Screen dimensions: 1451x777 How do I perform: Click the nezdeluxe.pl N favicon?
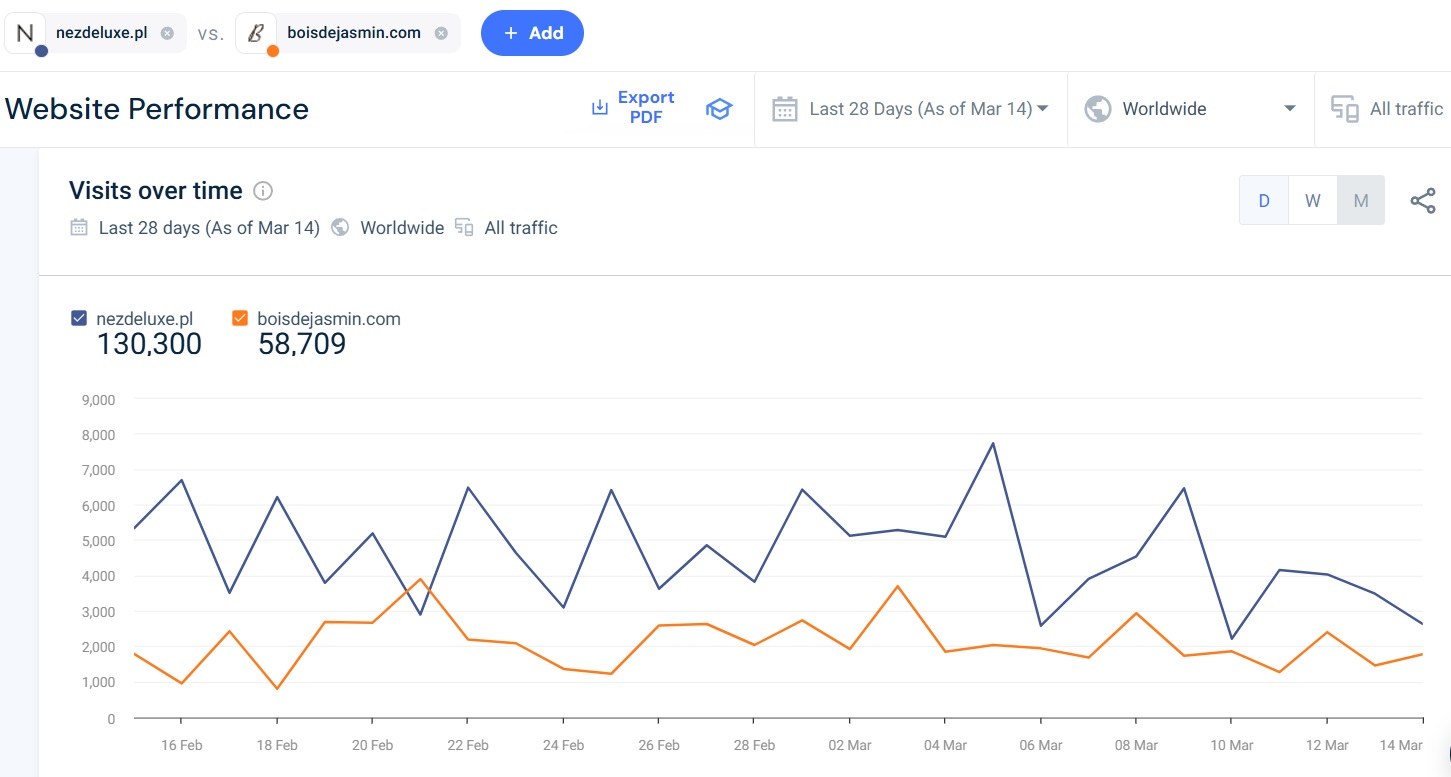[25, 33]
